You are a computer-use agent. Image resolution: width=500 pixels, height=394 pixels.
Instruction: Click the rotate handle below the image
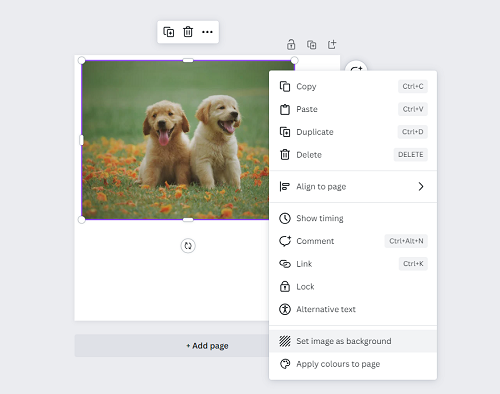click(x=188, y=246)
